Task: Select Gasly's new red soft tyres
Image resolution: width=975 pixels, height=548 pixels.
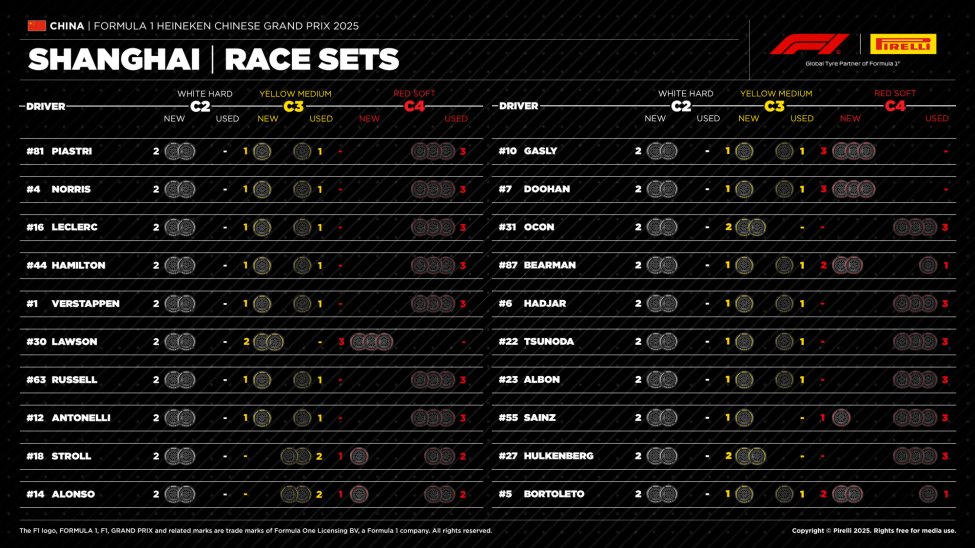Action: pos(853,151)
